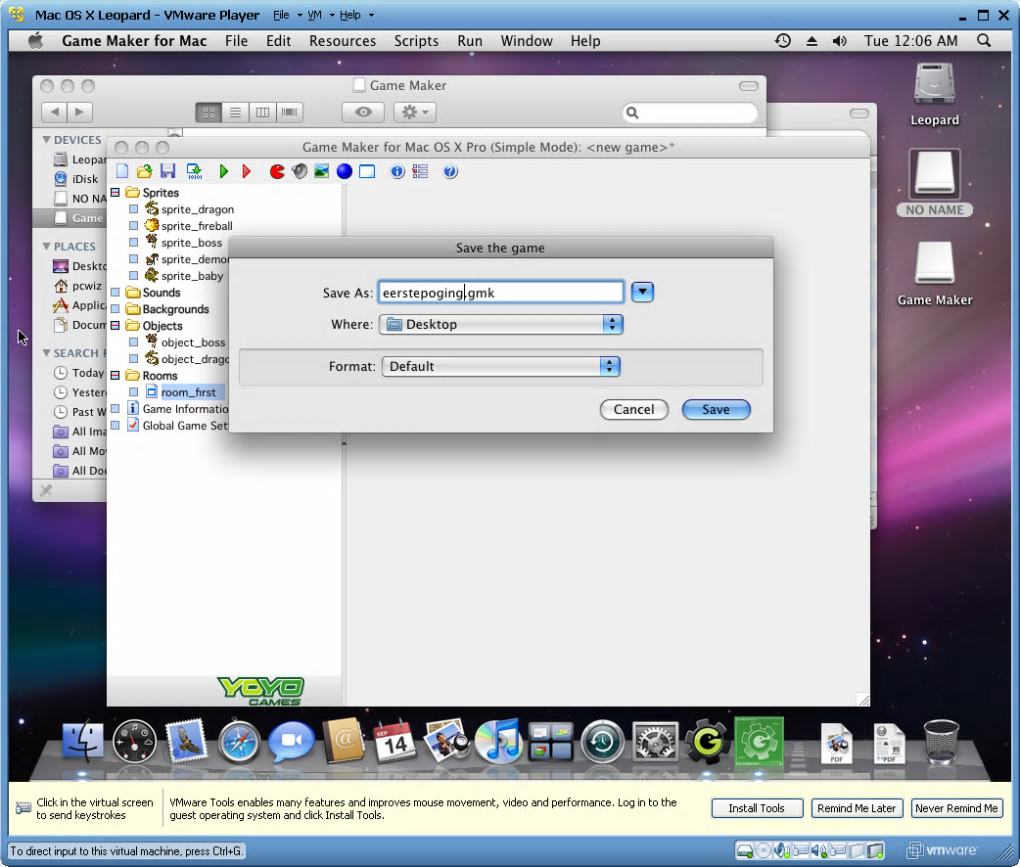Create a sprite using the Pac-Man icon
Viewport: 1020px width, 867px height.
tap(277, 171)
